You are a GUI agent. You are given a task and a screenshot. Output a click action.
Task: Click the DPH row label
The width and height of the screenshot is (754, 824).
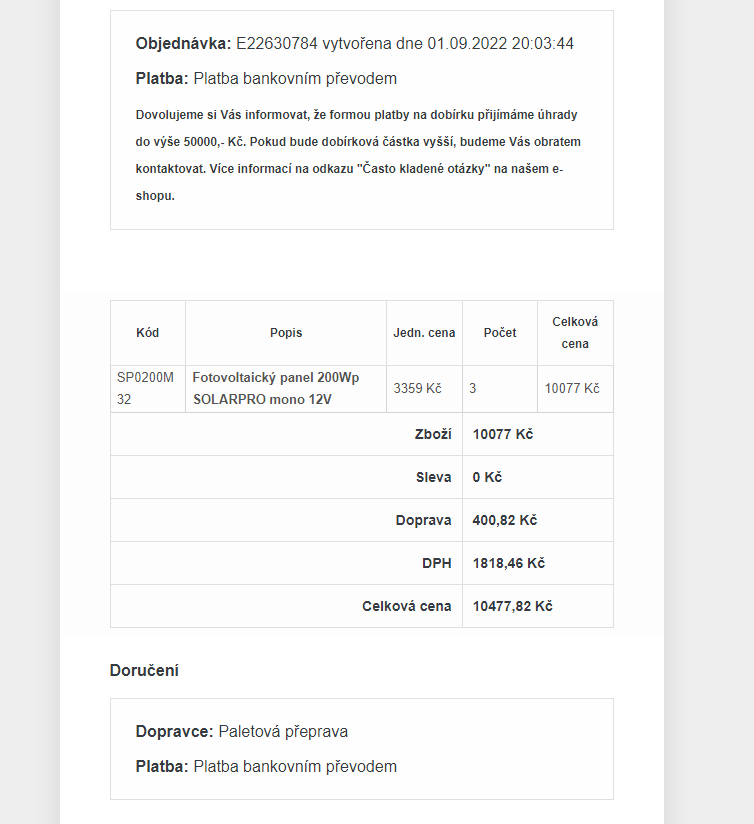[x=437, y=563]
